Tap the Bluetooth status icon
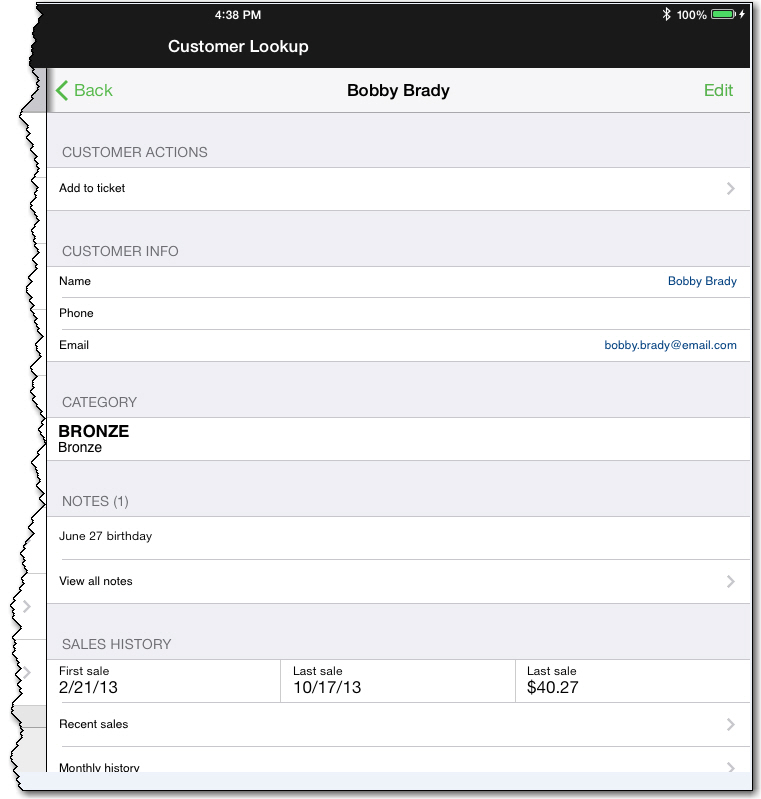This screenshot has height=799, width=761. 666,14
